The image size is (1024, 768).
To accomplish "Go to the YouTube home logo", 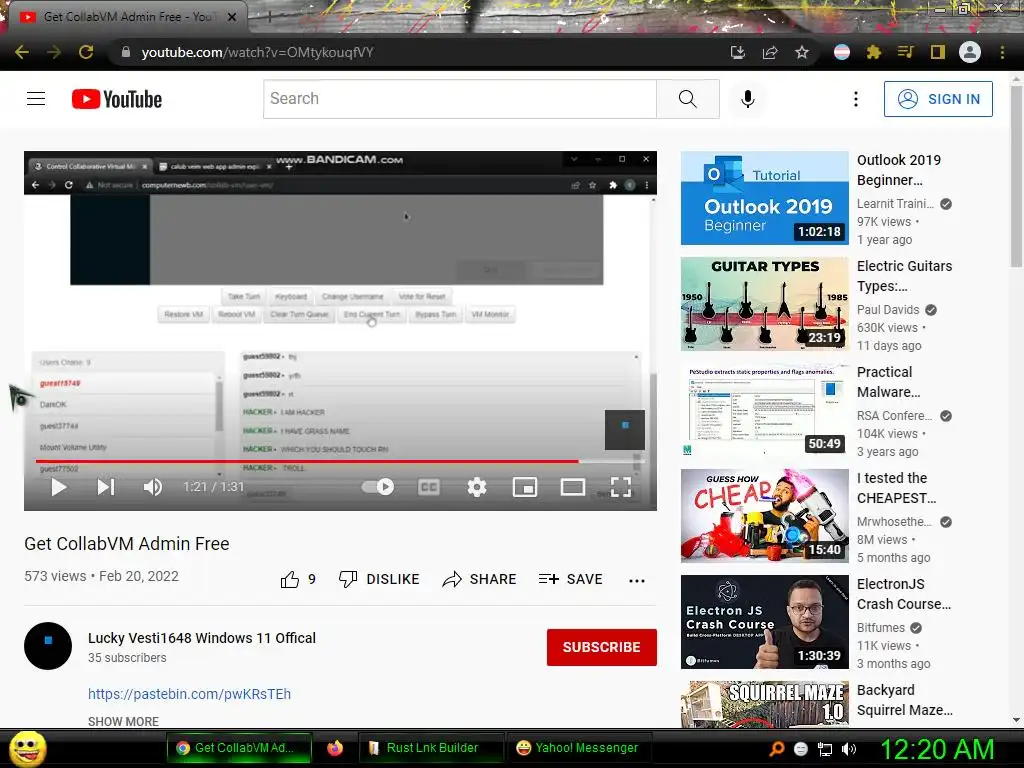I will pyautogui.click(x=117, y=99).
